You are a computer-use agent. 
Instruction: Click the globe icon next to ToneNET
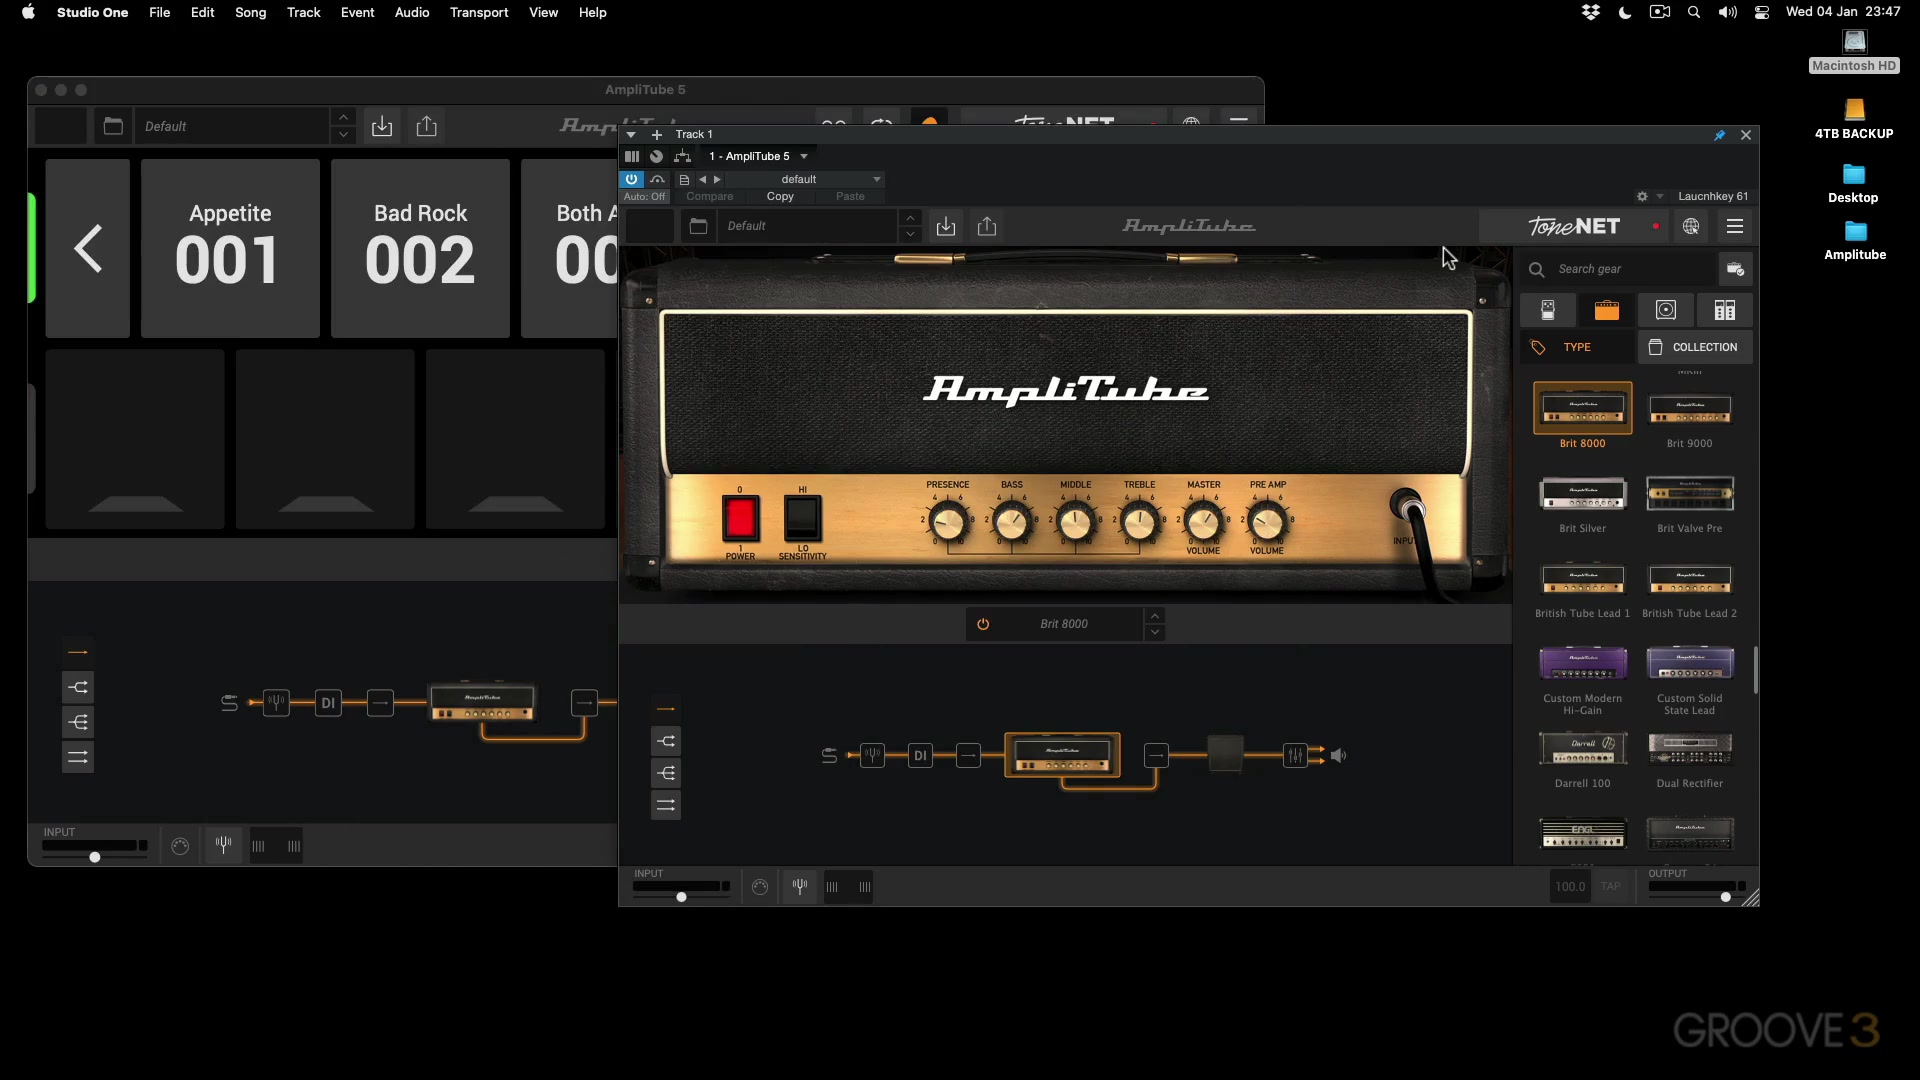pyautogui.click(x=1691, y=227)
